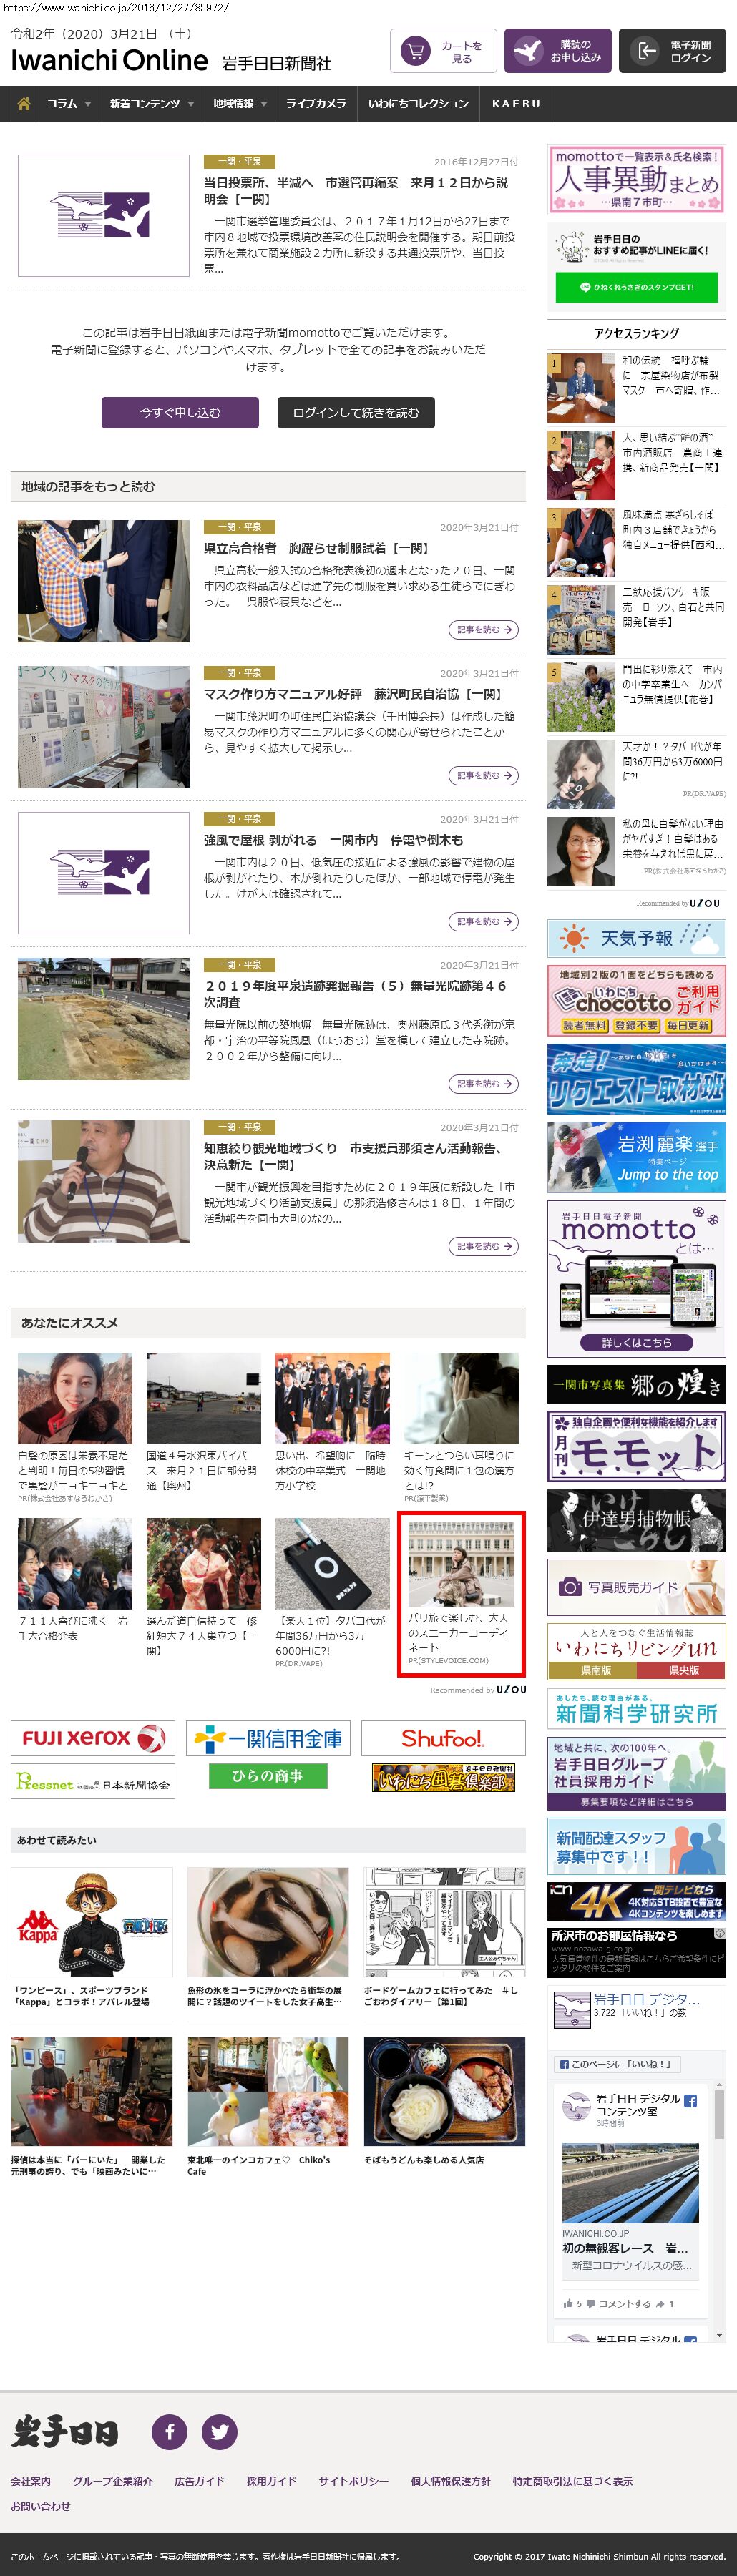Open the footer Facebook circle icon

click(169, 2431)
